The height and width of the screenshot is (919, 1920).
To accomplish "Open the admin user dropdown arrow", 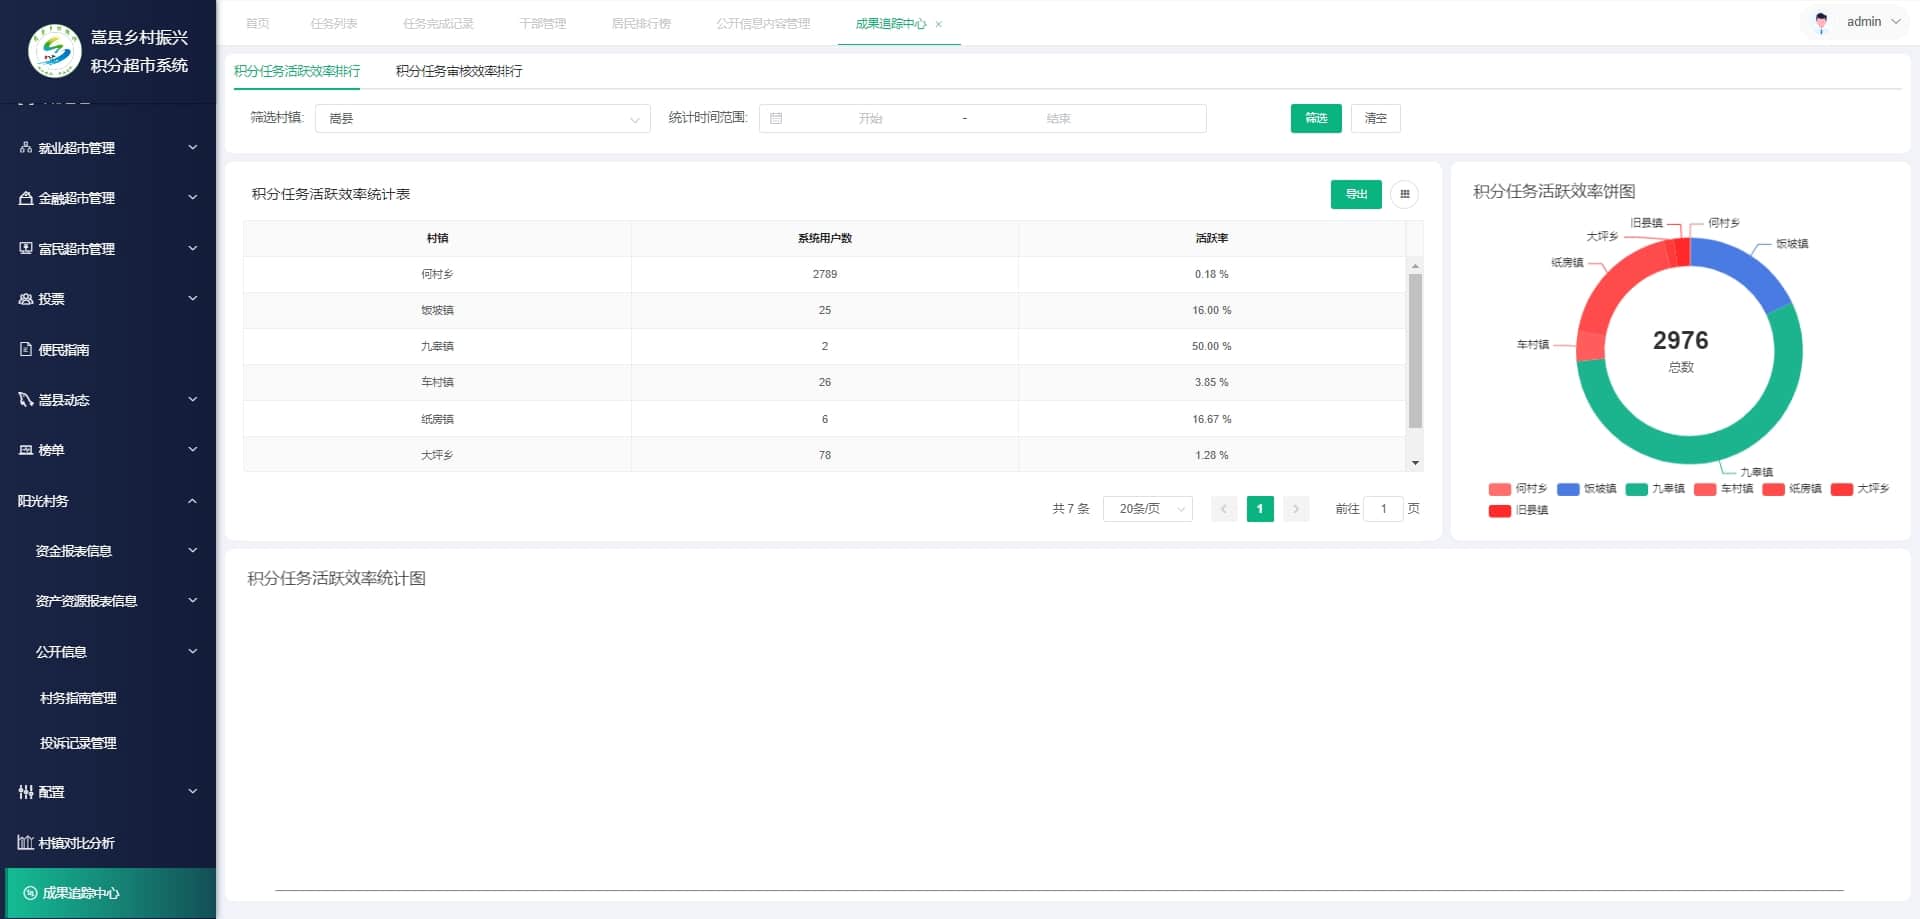I will pyautogui.click(x=1896, y=21).
